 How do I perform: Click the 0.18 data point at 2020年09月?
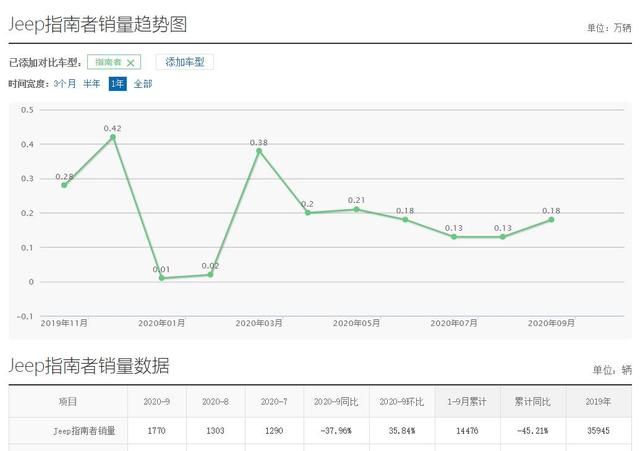551,220
